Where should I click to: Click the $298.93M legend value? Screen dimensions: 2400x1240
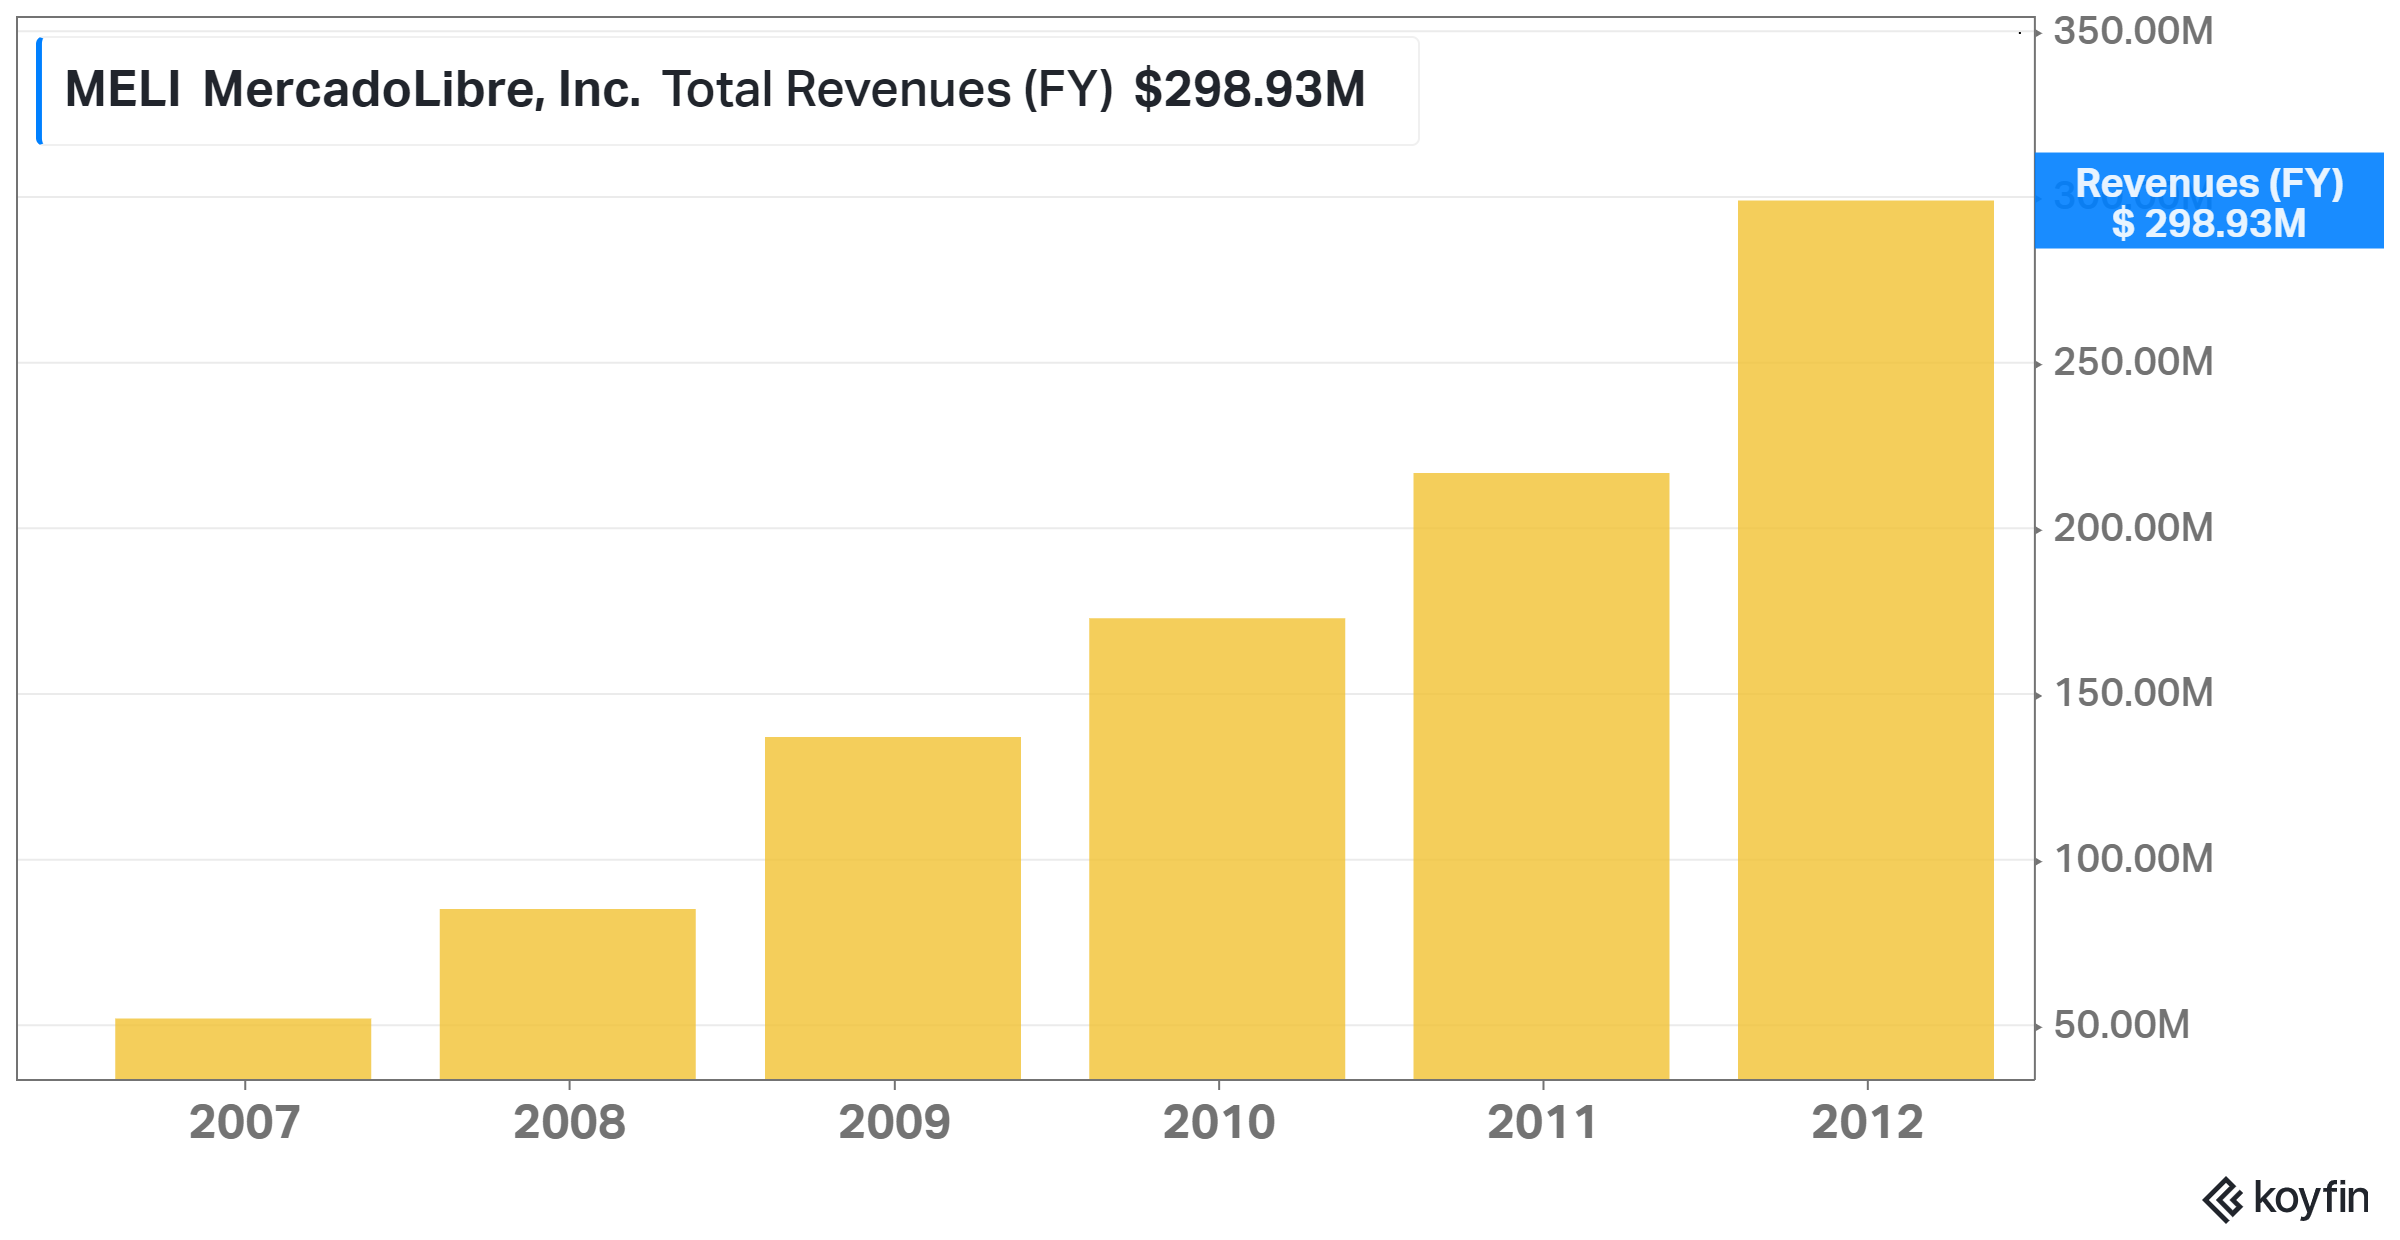click(1249, 90)
